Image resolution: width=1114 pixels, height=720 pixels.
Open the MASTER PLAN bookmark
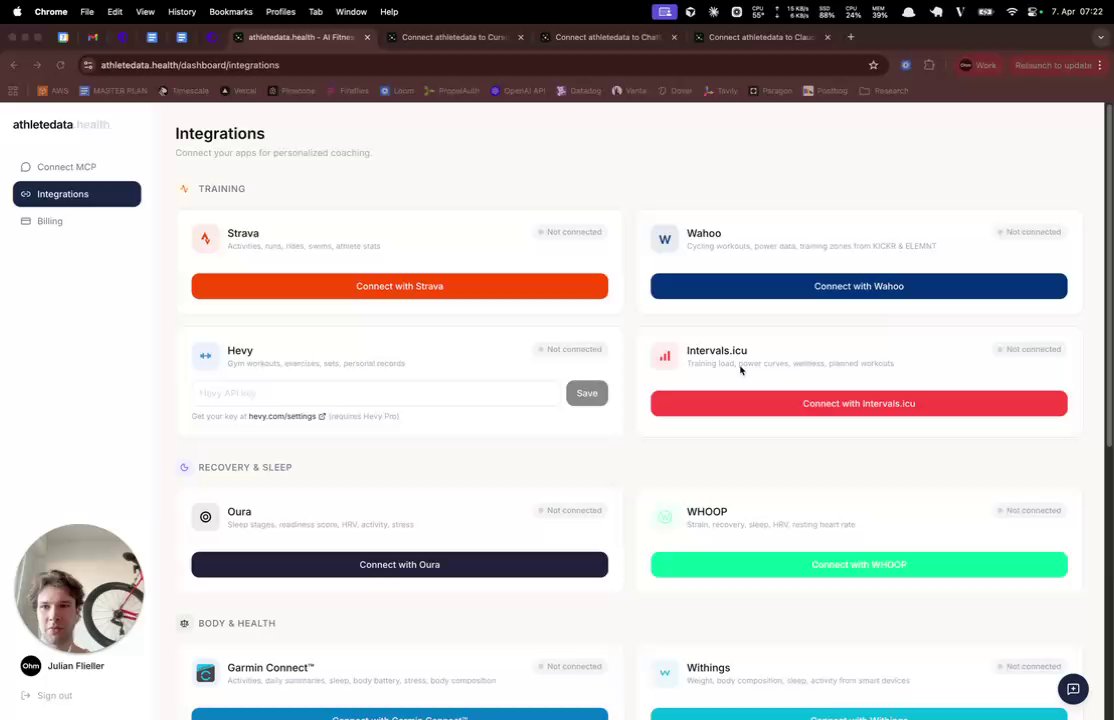tap(114, 91)
